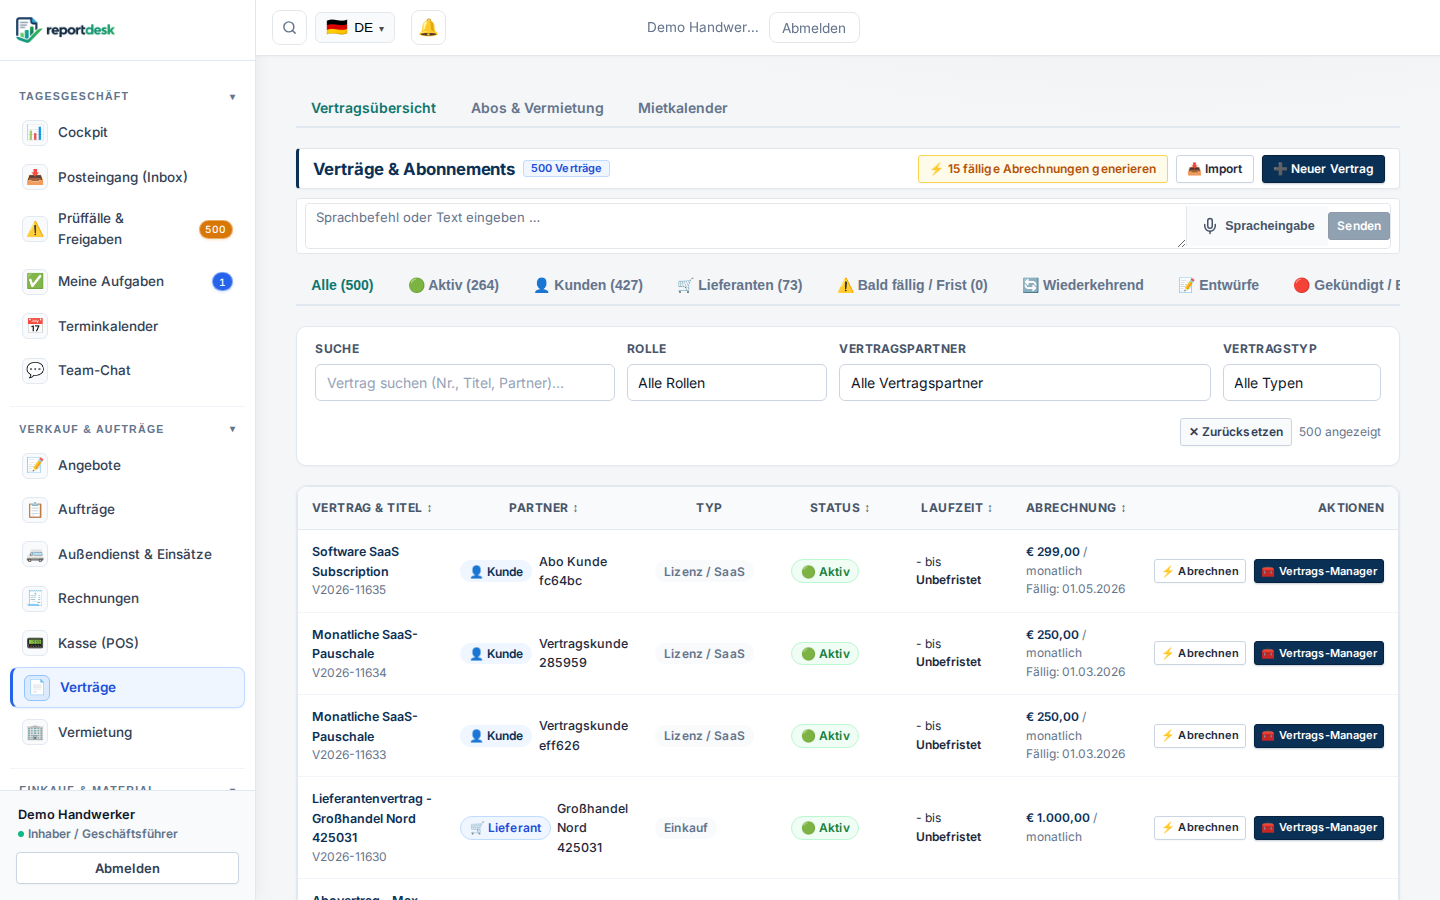
Task: Filter by Kunden (427) tab
Action: [x=588, y=285]
